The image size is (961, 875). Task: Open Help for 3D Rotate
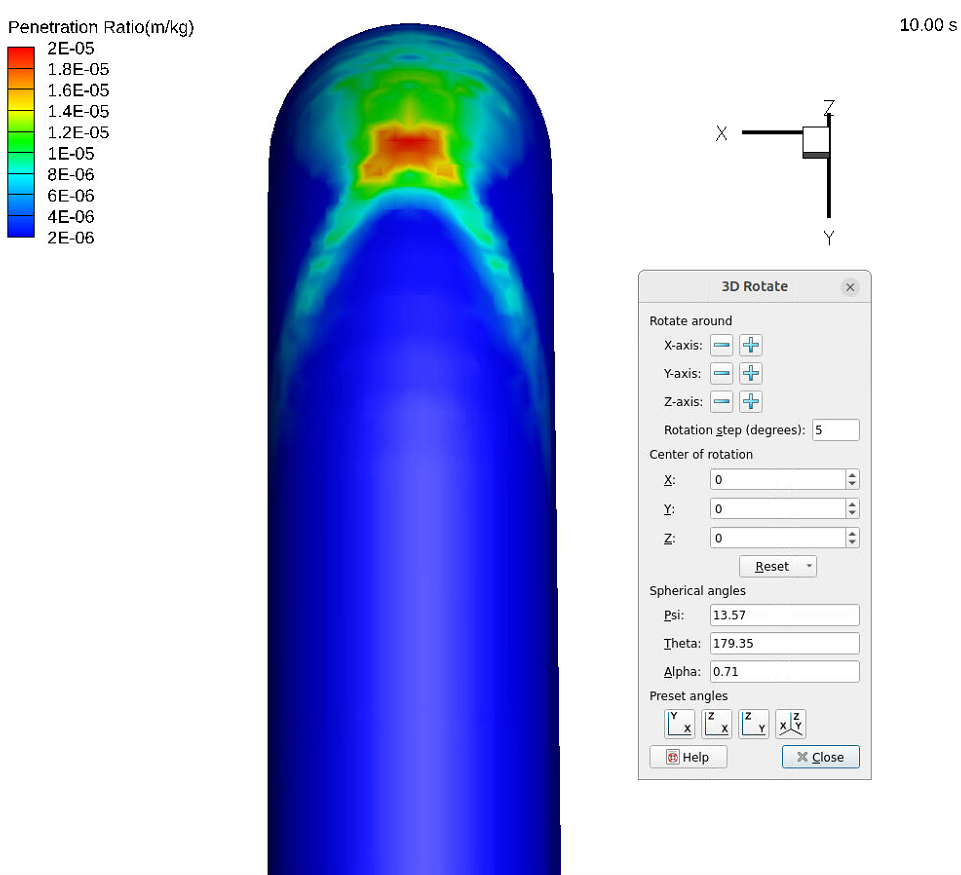(x=688, y=757)
